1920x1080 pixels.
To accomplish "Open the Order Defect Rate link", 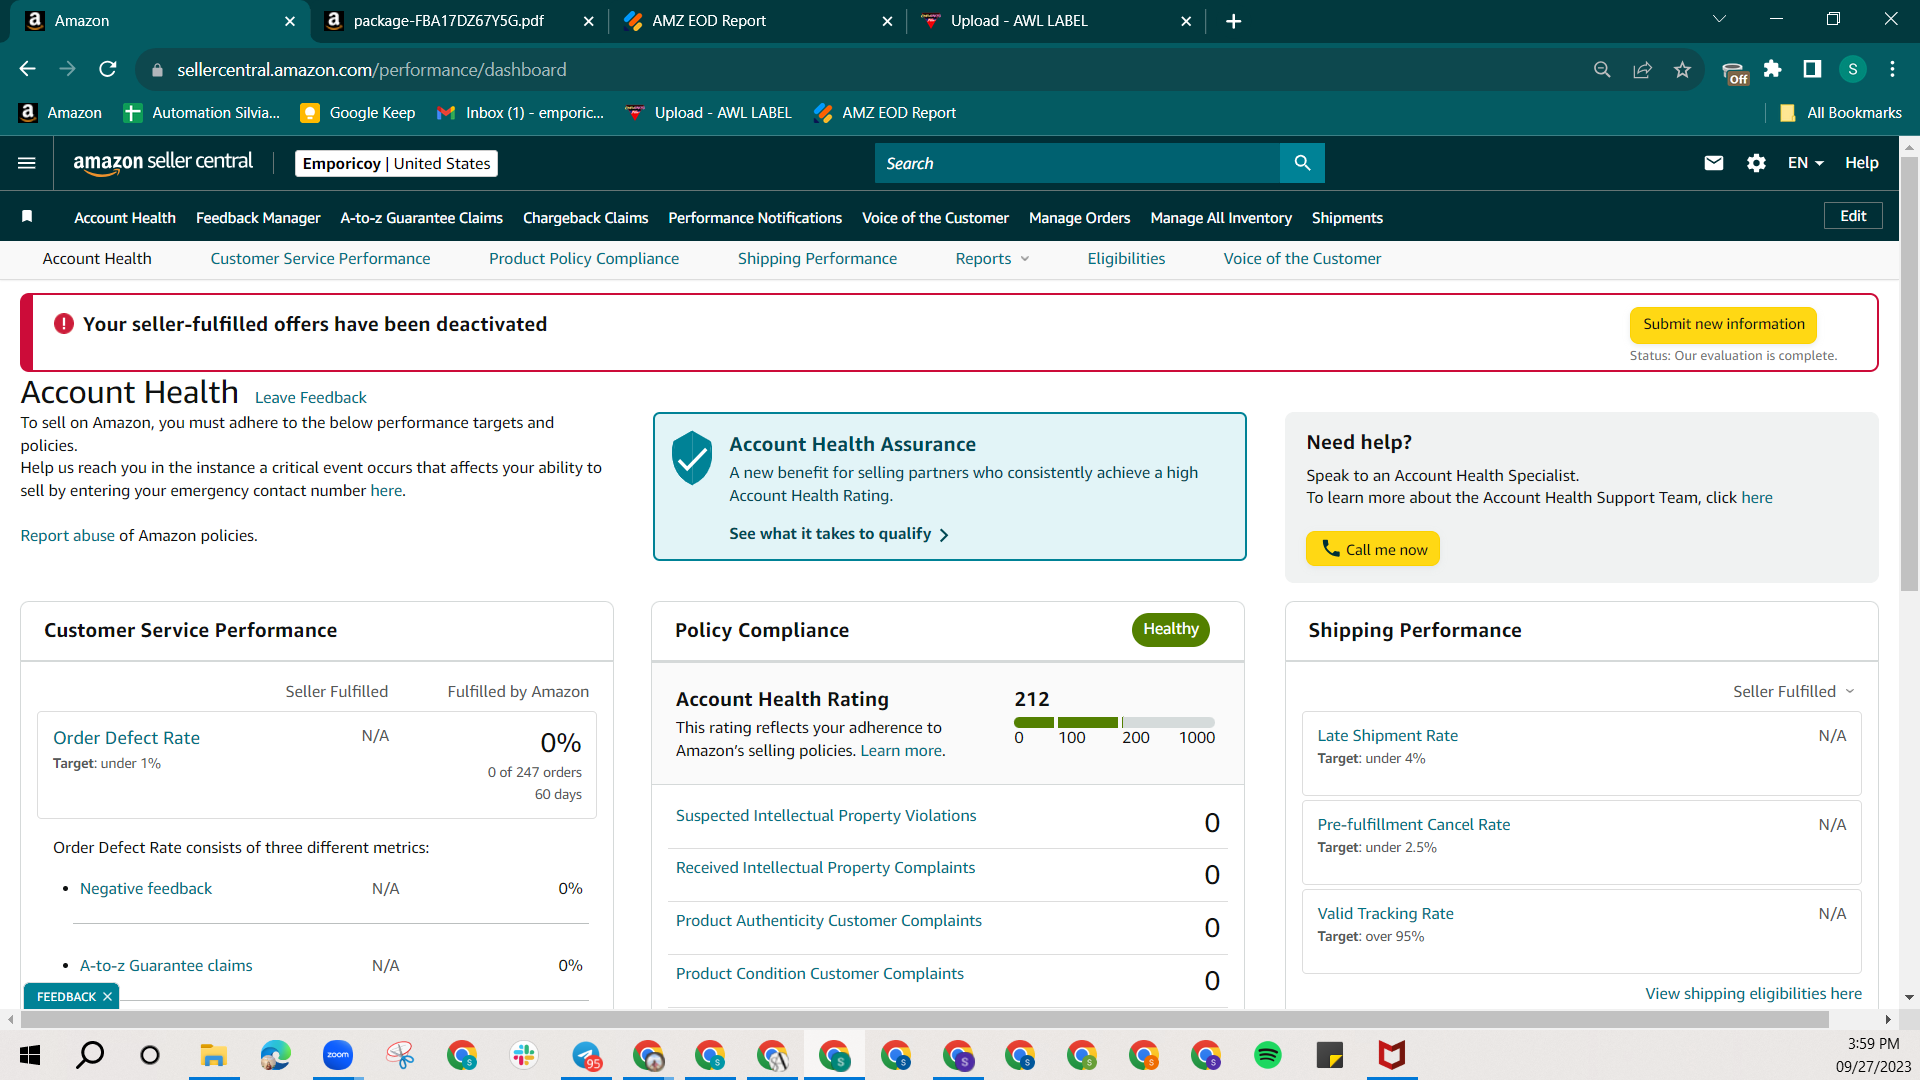I will [x=126, y=738].
